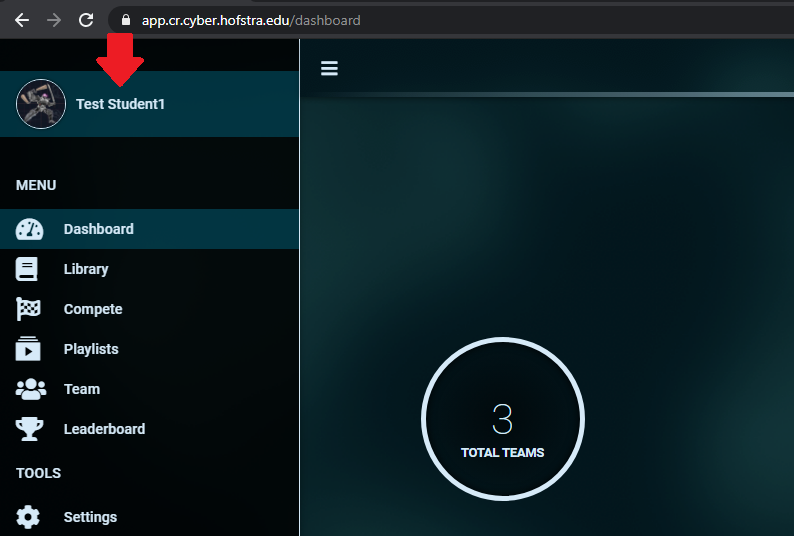Viewport: 794px width, 536px height.
Task: Select Compete text in the sidebar
Action: pos(93,309)
